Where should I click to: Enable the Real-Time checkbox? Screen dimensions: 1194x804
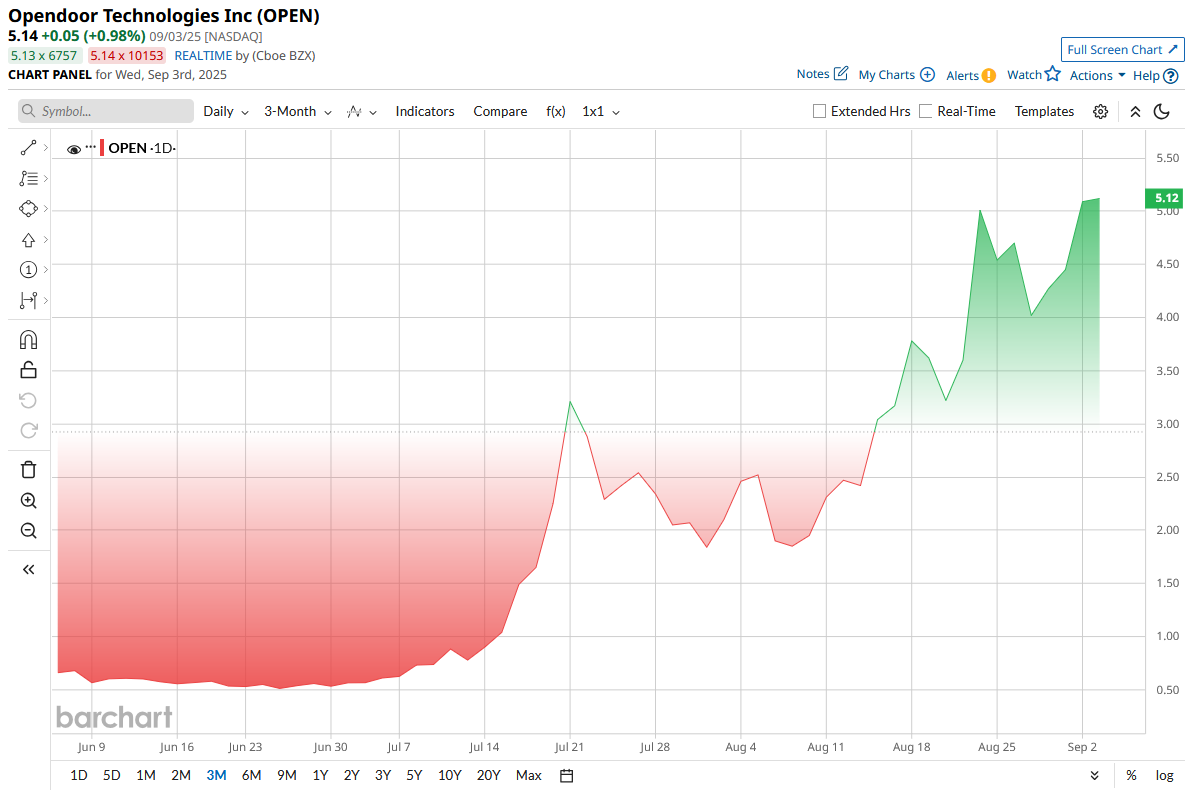click(x=926, y=111)
